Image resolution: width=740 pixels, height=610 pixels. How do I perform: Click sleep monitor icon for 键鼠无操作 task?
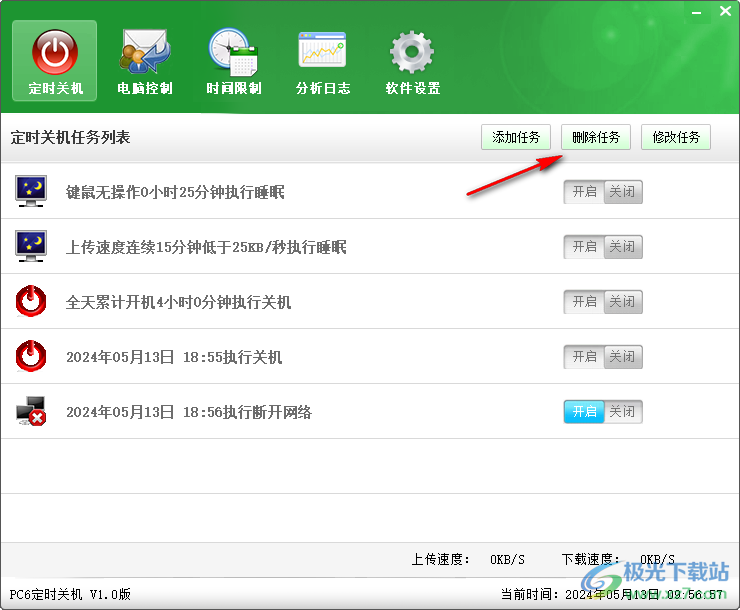point(31,191)
